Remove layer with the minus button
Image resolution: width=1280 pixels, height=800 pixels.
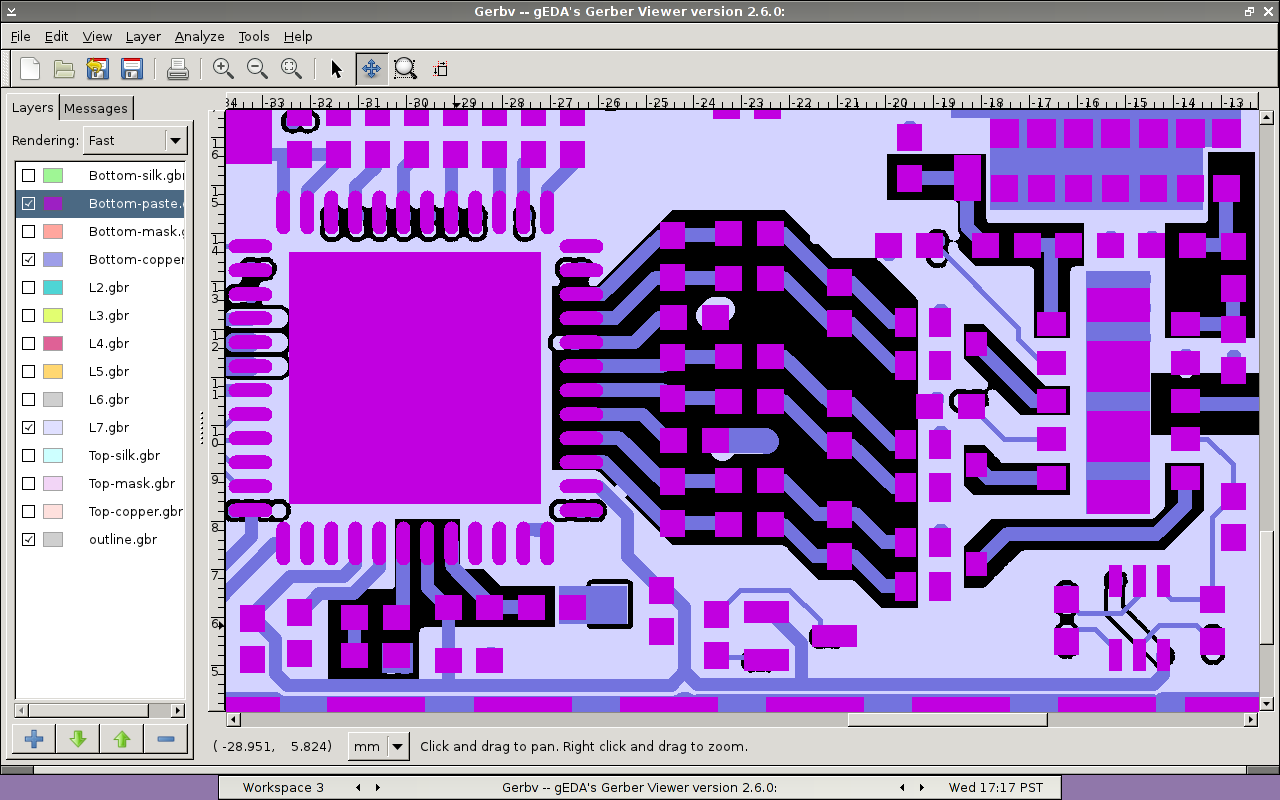166,739
